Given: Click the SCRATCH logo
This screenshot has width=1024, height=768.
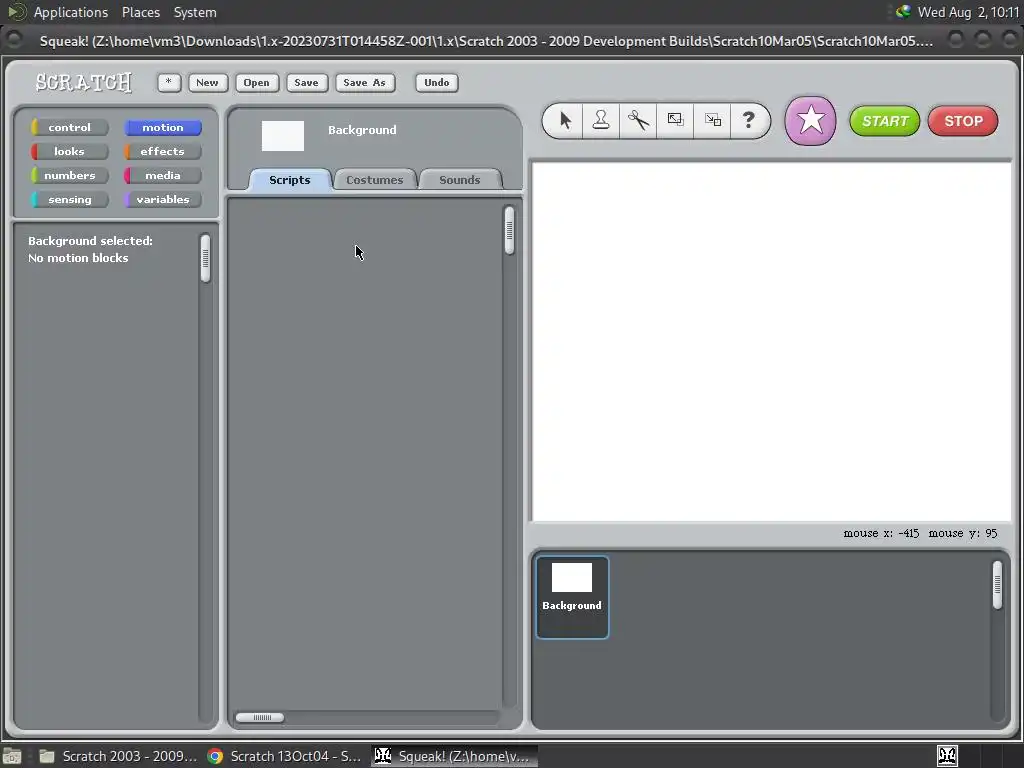Looking at the screenshot, I should click(x=84, y=82).
